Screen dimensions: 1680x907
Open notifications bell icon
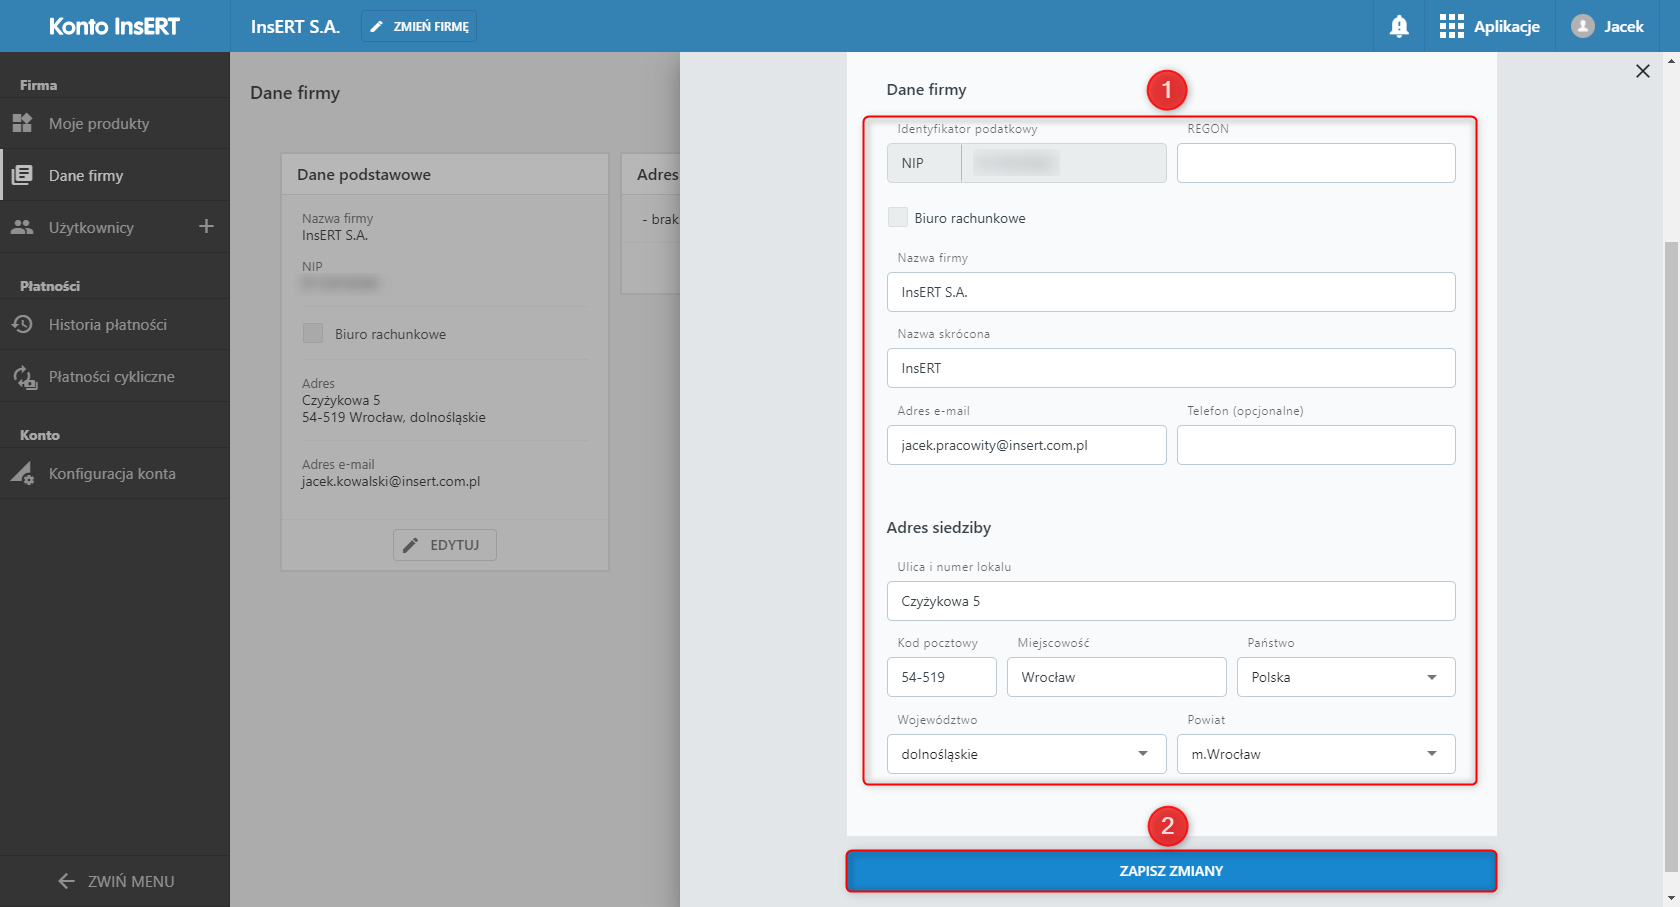click(x=1399, y=27)
